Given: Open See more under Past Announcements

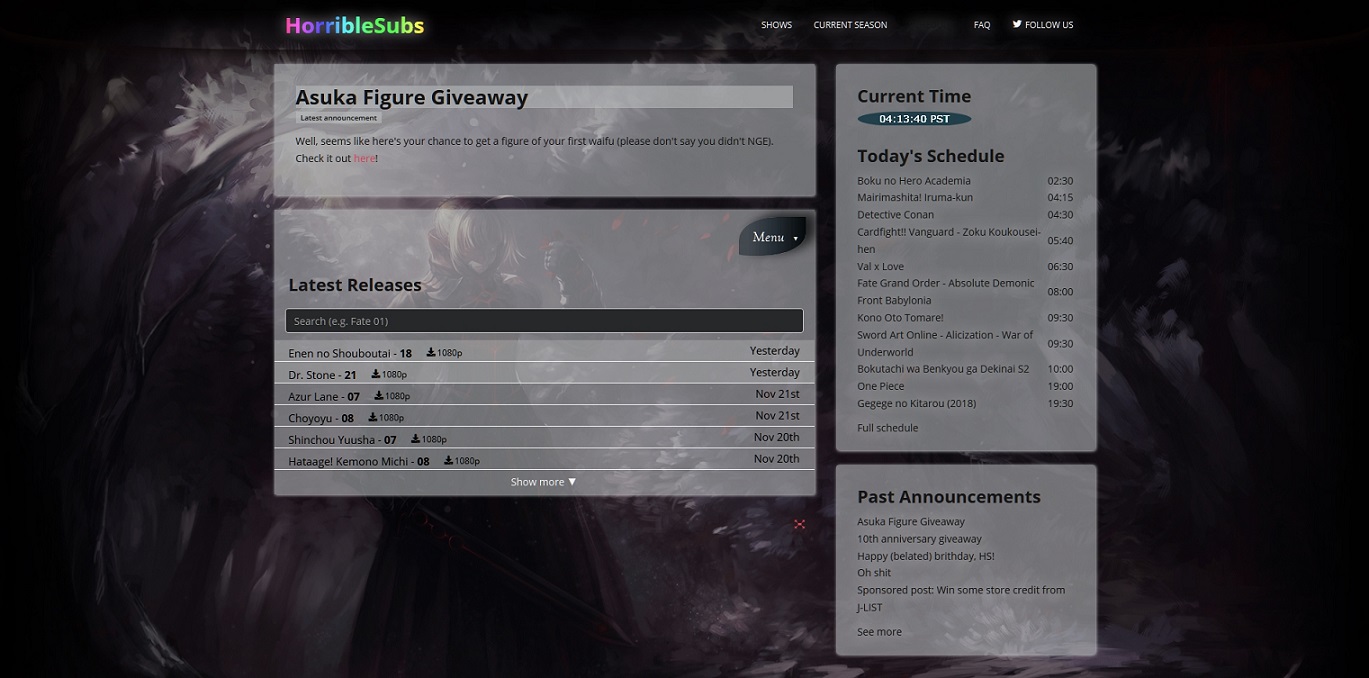Looking at the screenshot, I should [879, 632].
